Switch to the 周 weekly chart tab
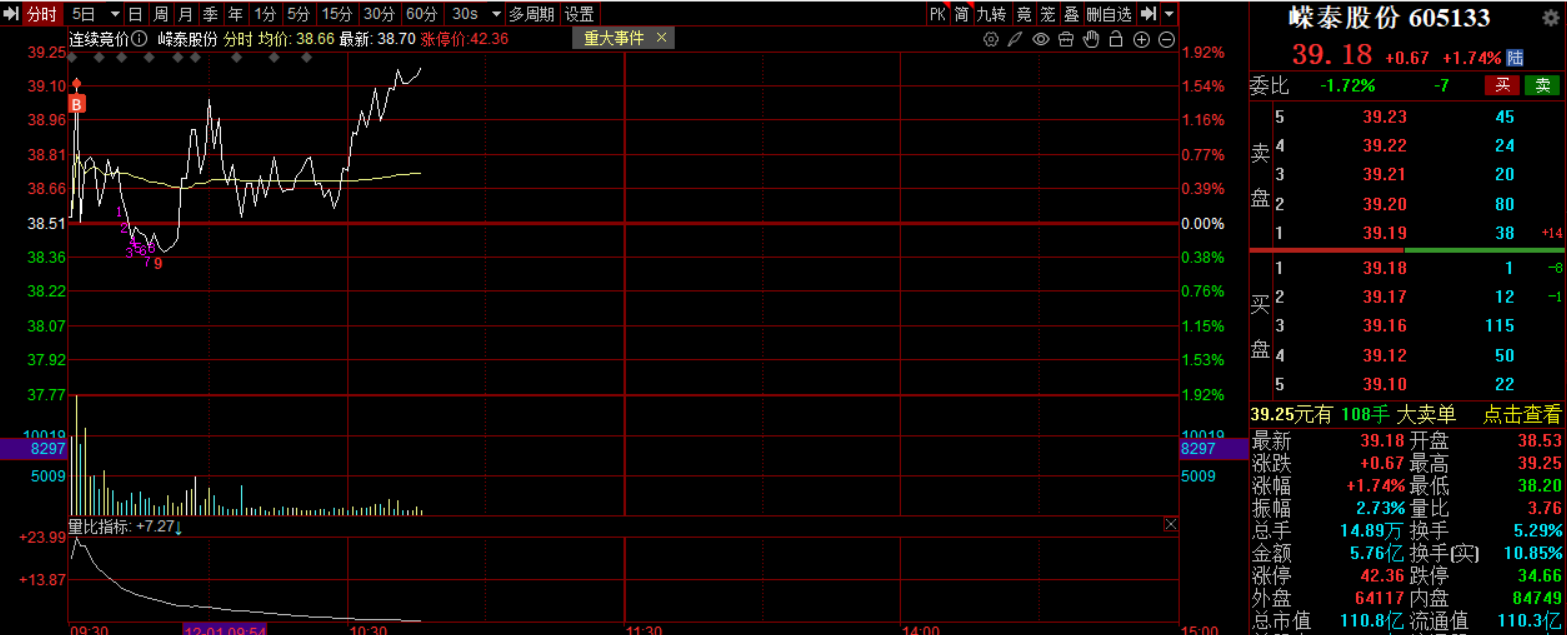 coord(160,14)
